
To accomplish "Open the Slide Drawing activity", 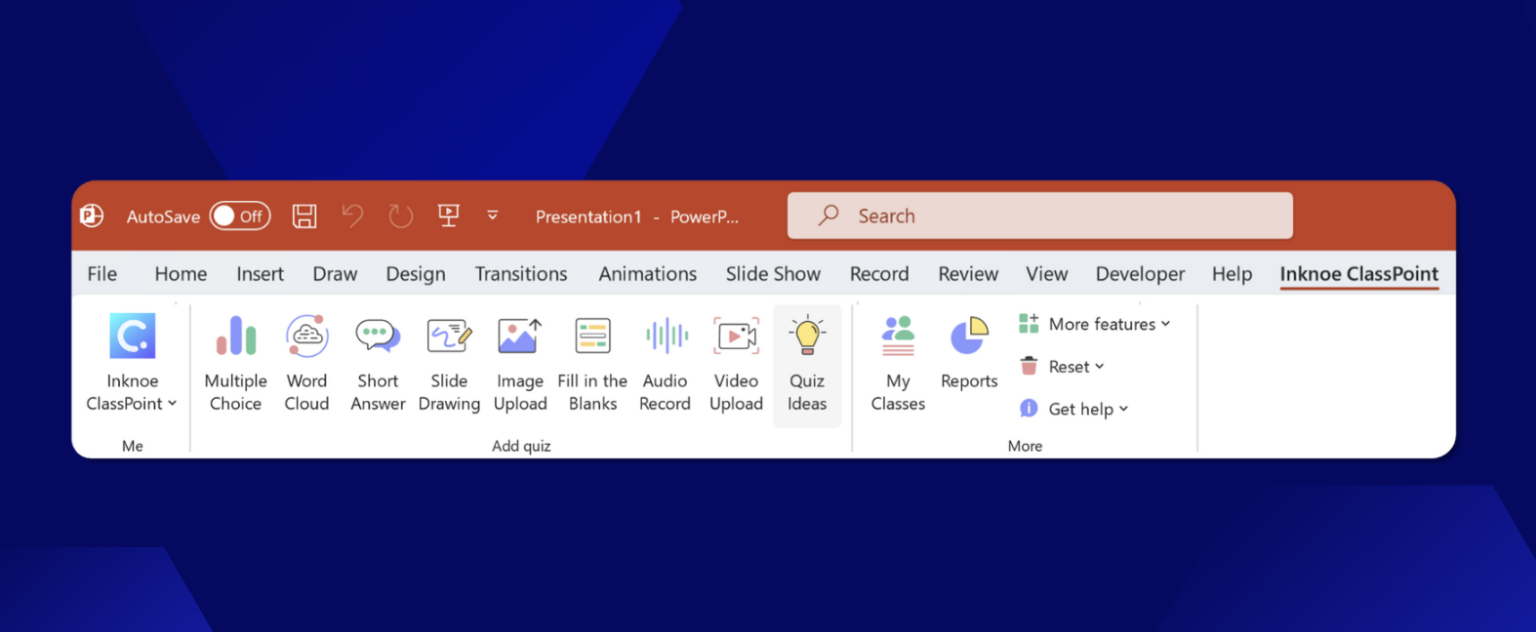I will click(449, 360).
